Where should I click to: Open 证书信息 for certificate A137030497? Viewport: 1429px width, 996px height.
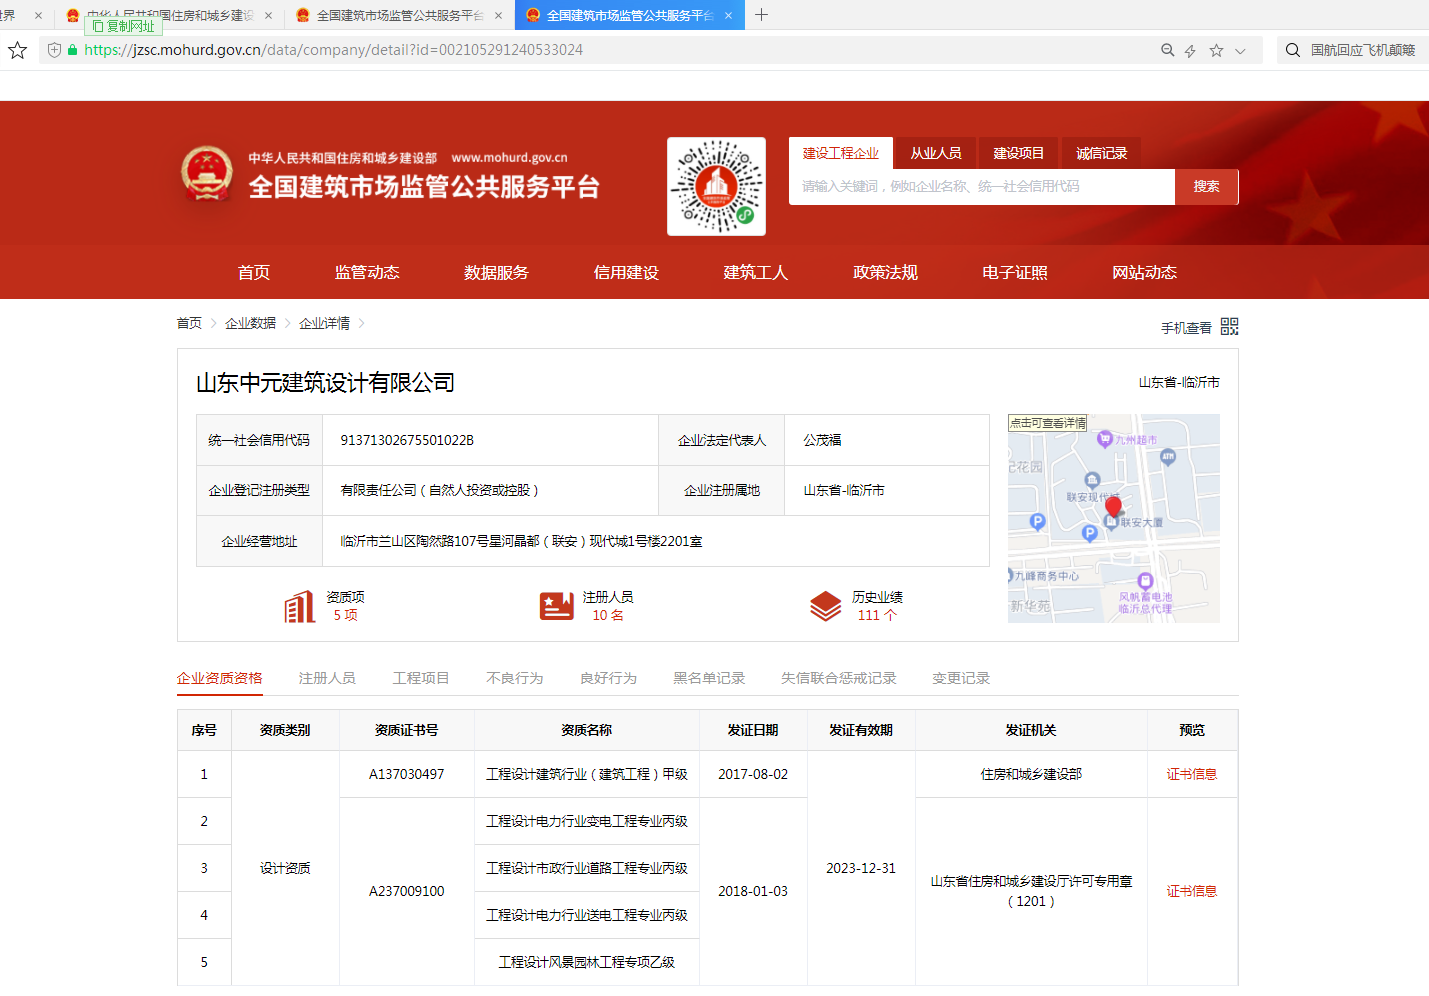(x=1192, y=773)
